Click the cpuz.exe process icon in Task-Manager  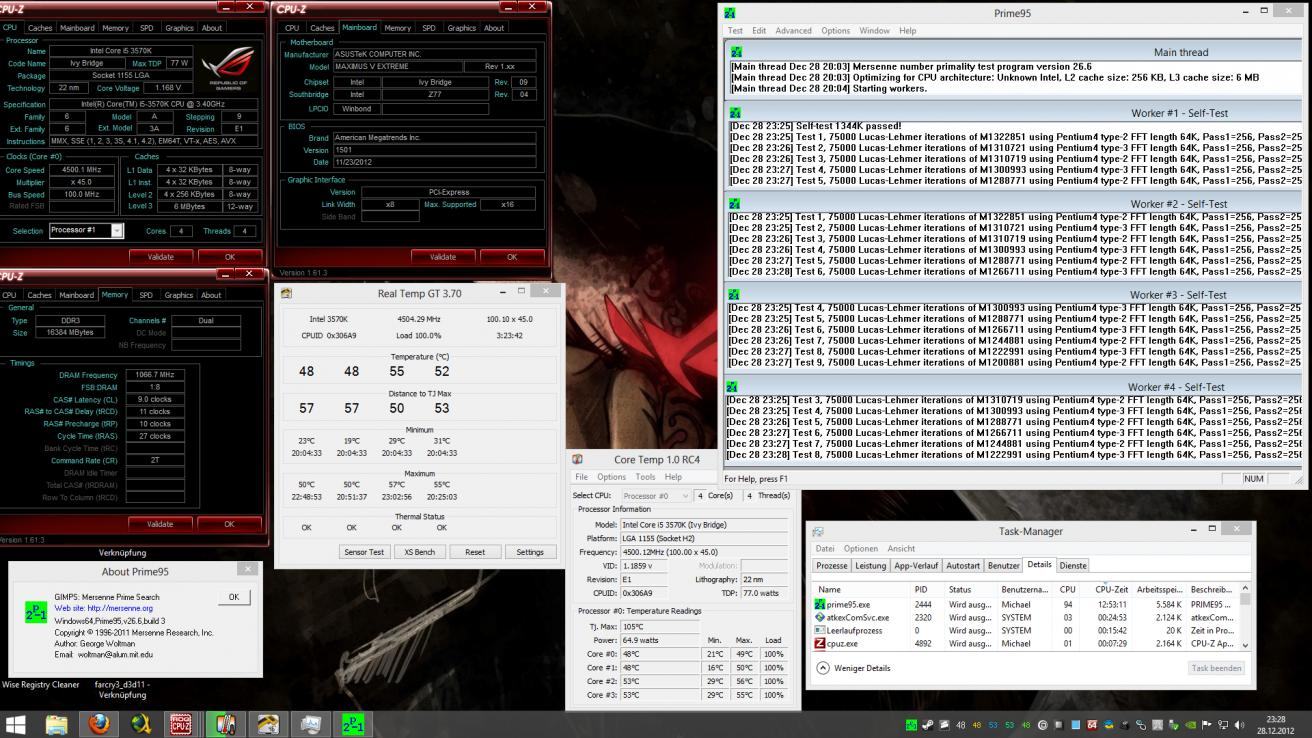pos(820,643)
